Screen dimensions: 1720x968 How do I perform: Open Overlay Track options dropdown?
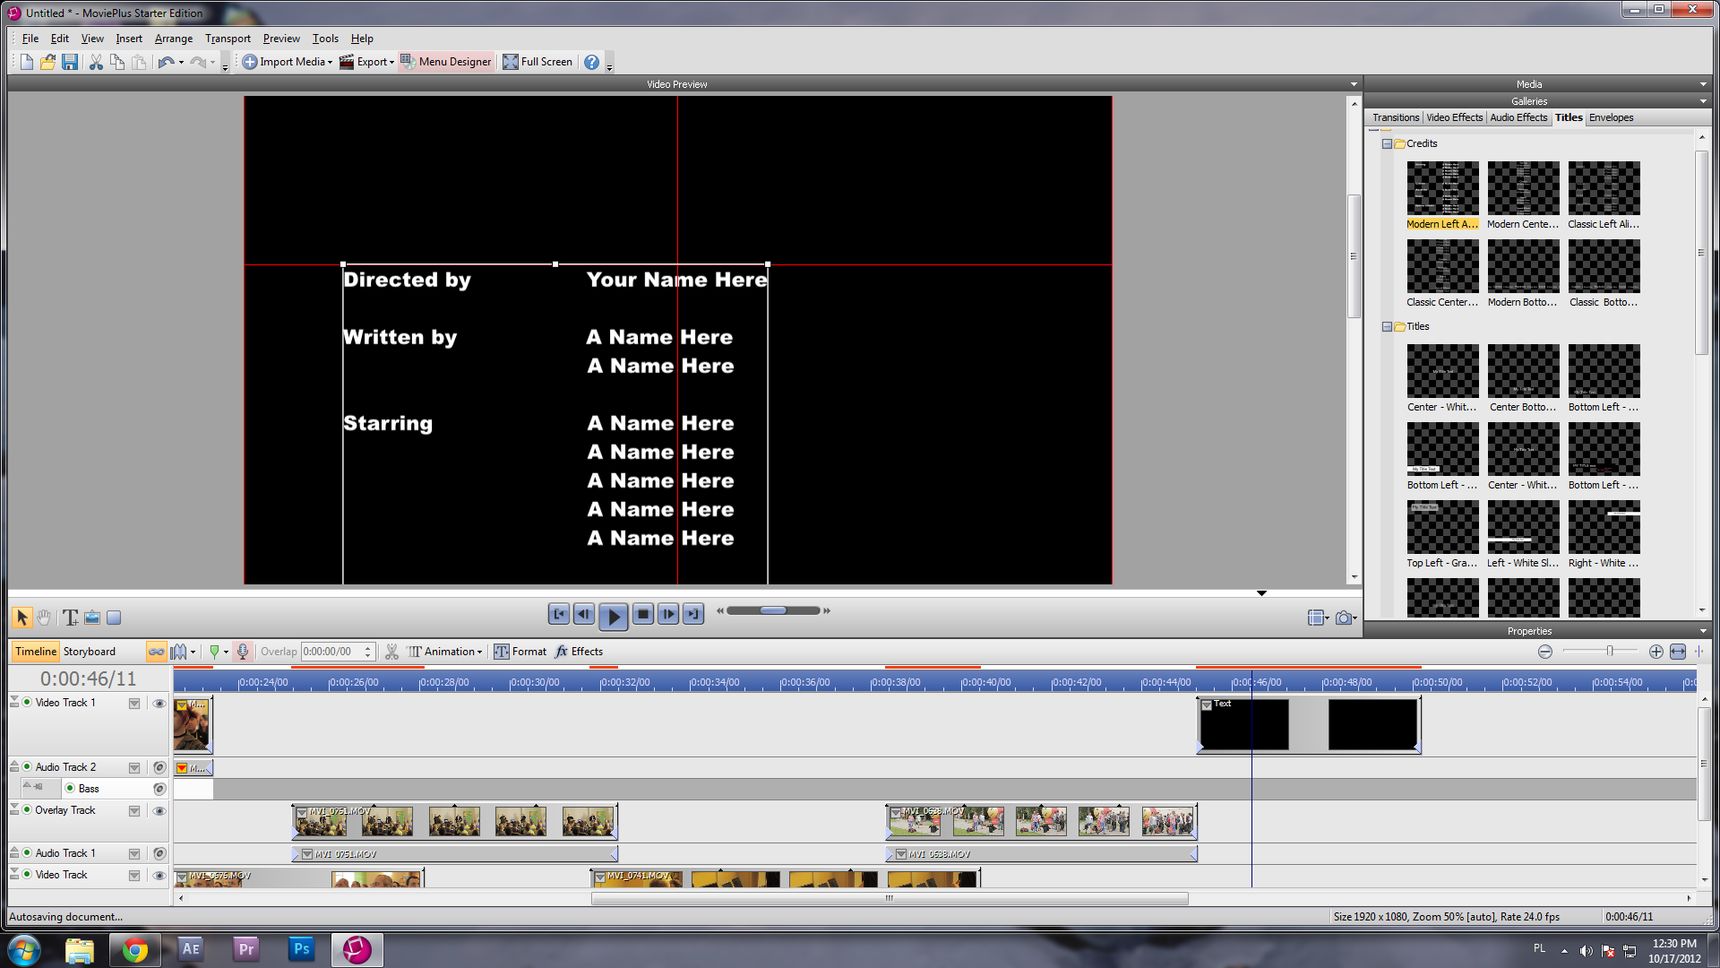click(134, 811)
